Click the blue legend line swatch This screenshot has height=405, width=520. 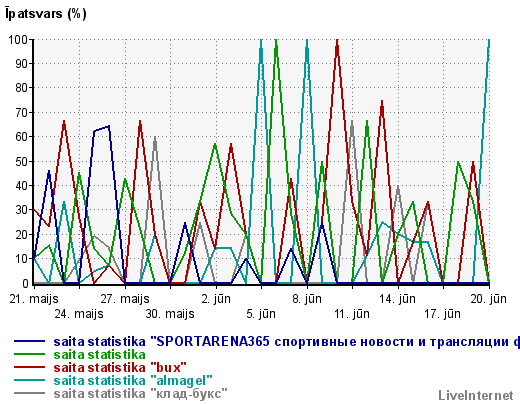coord(29,341)
